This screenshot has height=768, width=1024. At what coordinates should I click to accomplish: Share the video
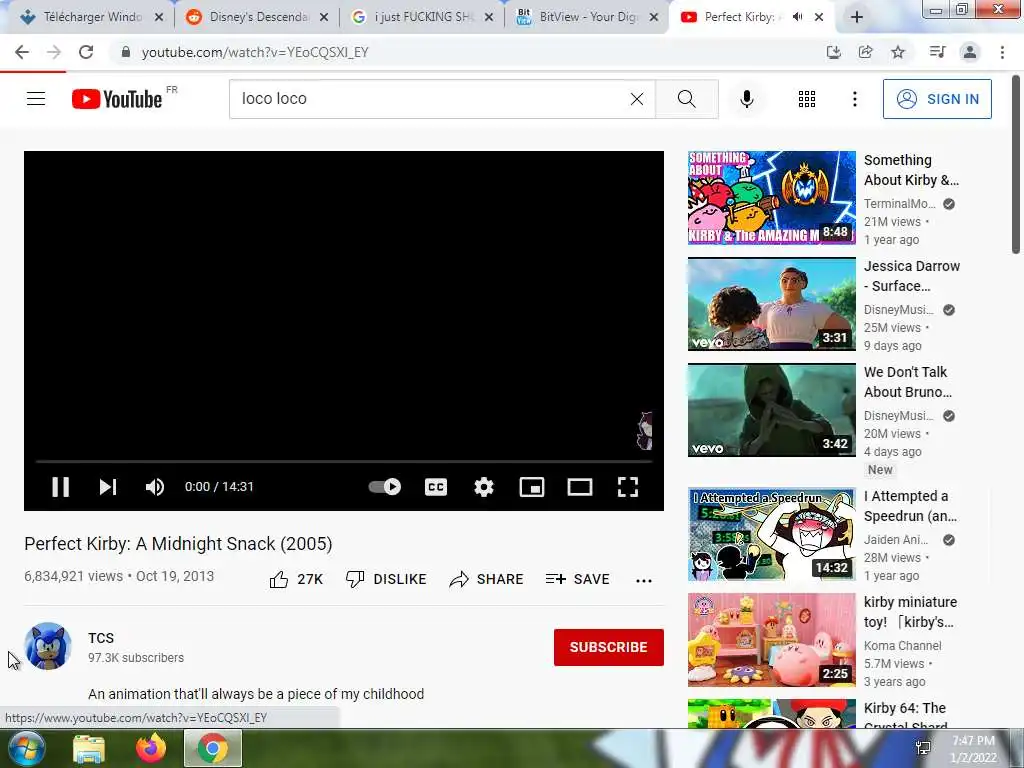(487, 579)
